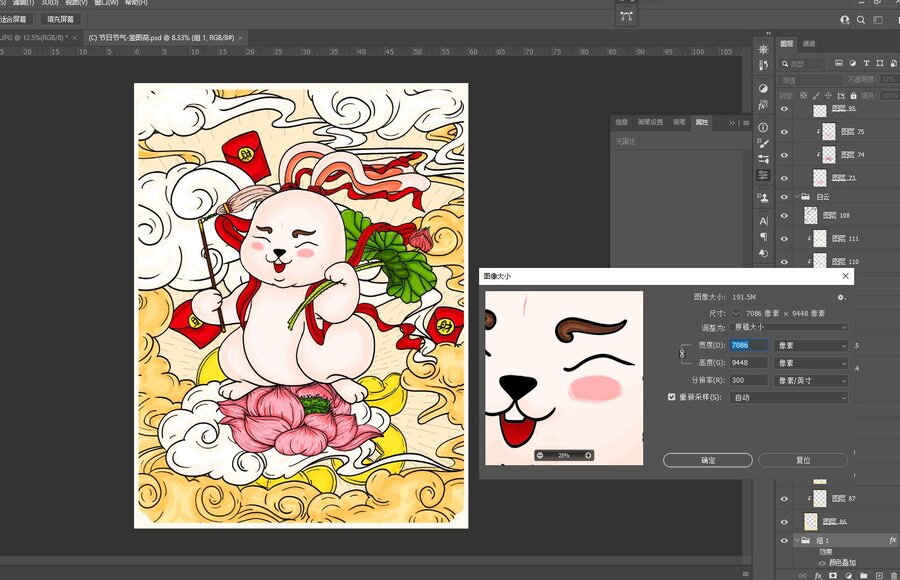This screenshot has width=900, height=580.
Task: Toggle the 颜色叠加 effect visibility
Action: [x=822, y=563]
